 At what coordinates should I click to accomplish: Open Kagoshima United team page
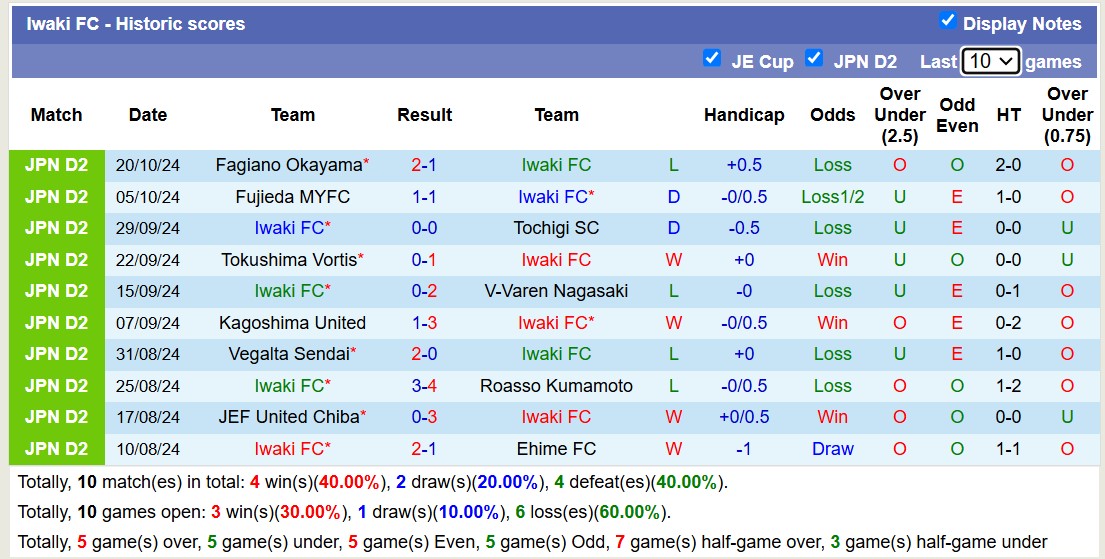click(293, 323)
